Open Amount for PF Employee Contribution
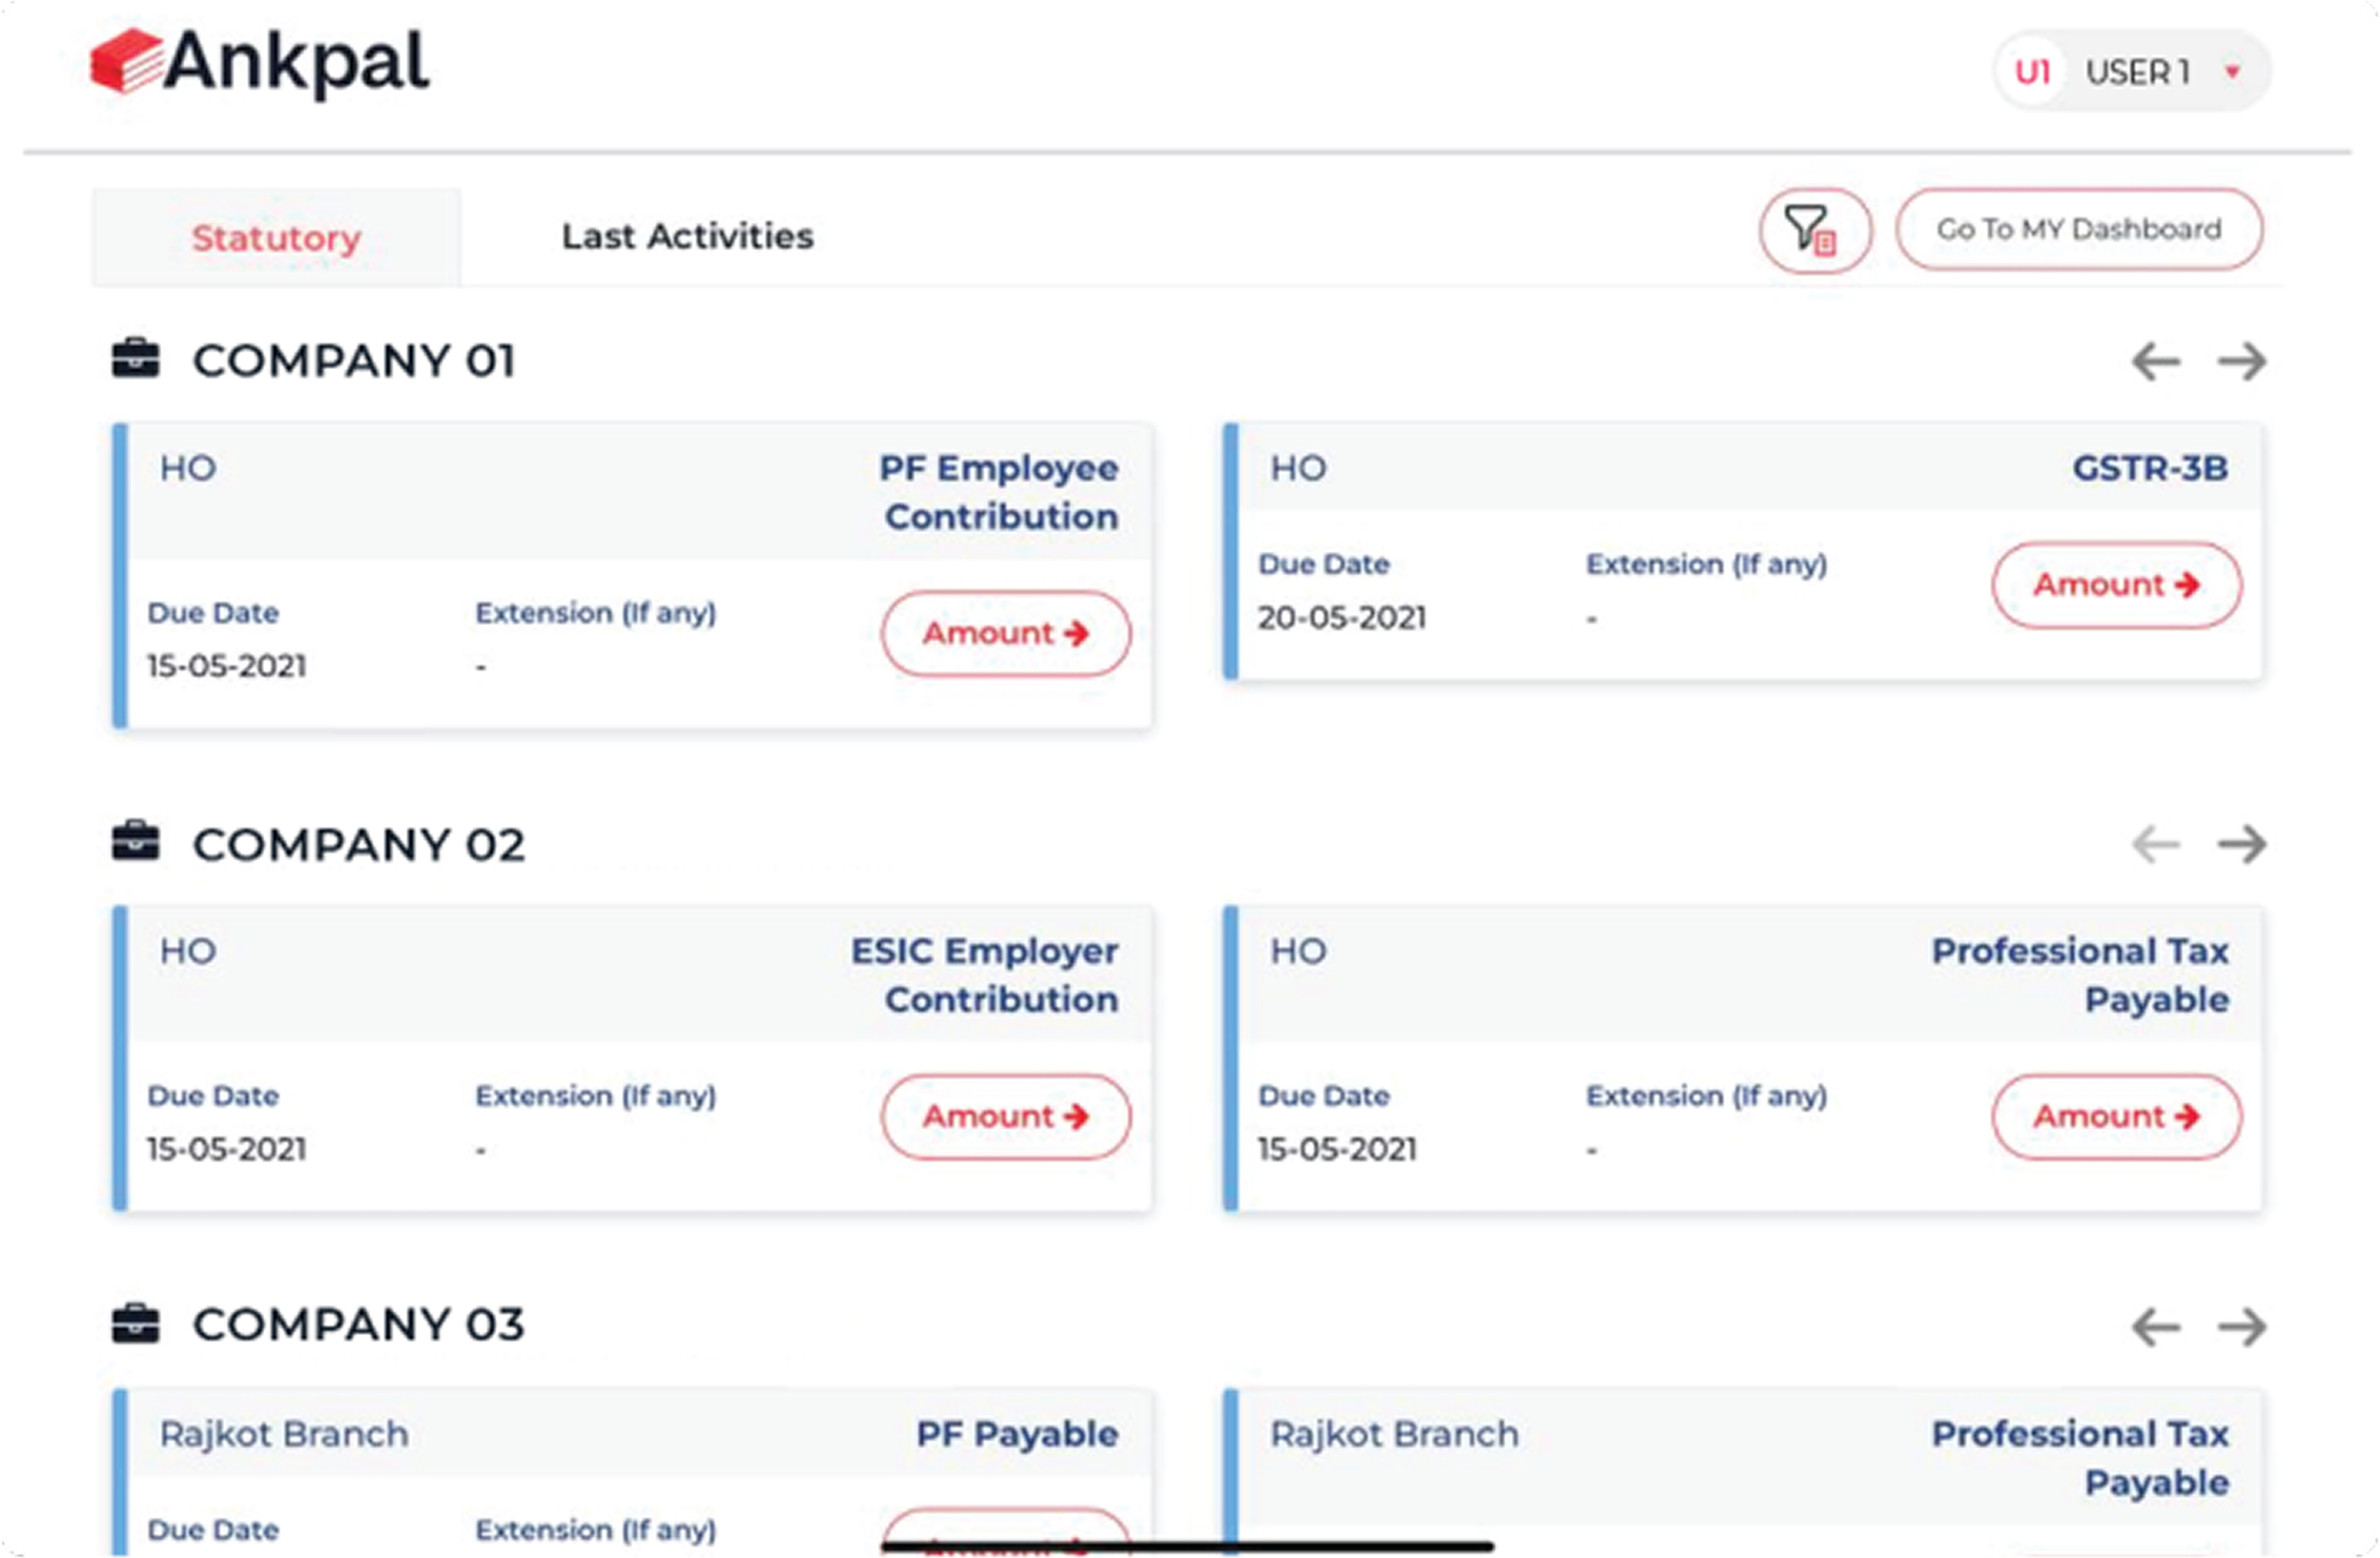The width and height of the screenshot is (2380, 1558). click(x=1005, y=633)
